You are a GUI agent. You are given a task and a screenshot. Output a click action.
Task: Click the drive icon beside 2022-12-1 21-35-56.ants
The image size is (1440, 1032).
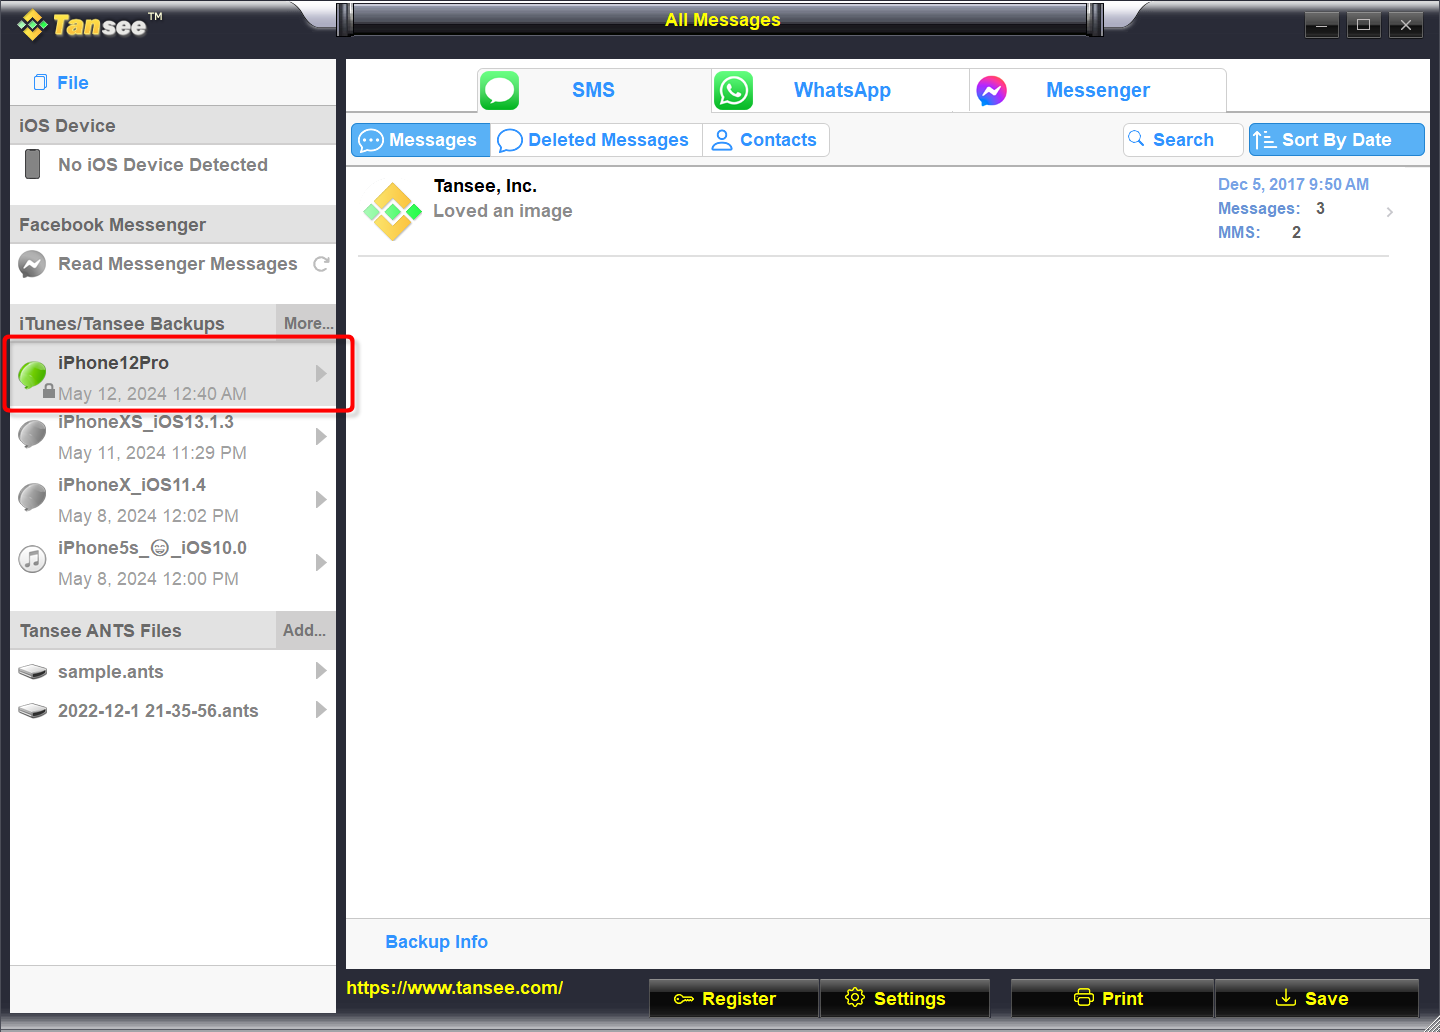(x=32, y=711)
